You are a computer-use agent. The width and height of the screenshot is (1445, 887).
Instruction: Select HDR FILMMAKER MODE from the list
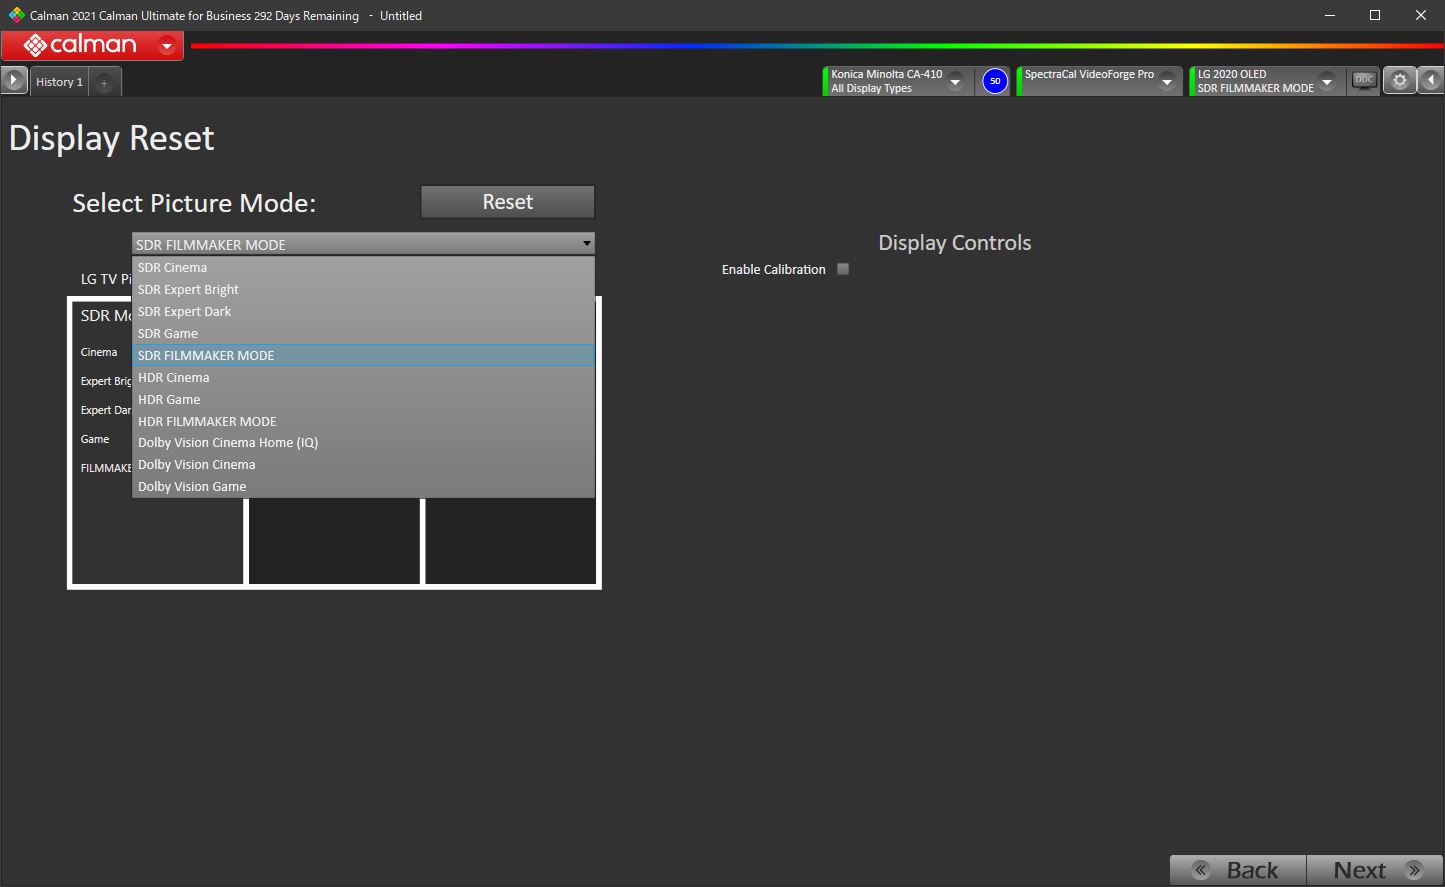point(207,421)
